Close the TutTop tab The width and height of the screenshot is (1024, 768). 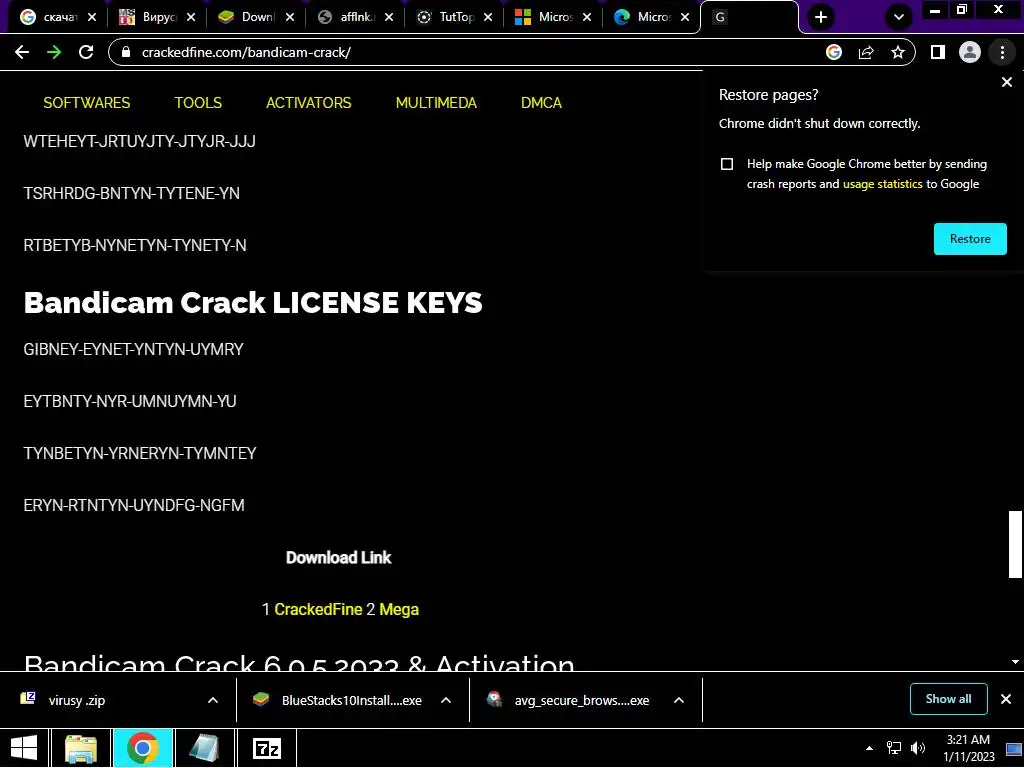488,18
